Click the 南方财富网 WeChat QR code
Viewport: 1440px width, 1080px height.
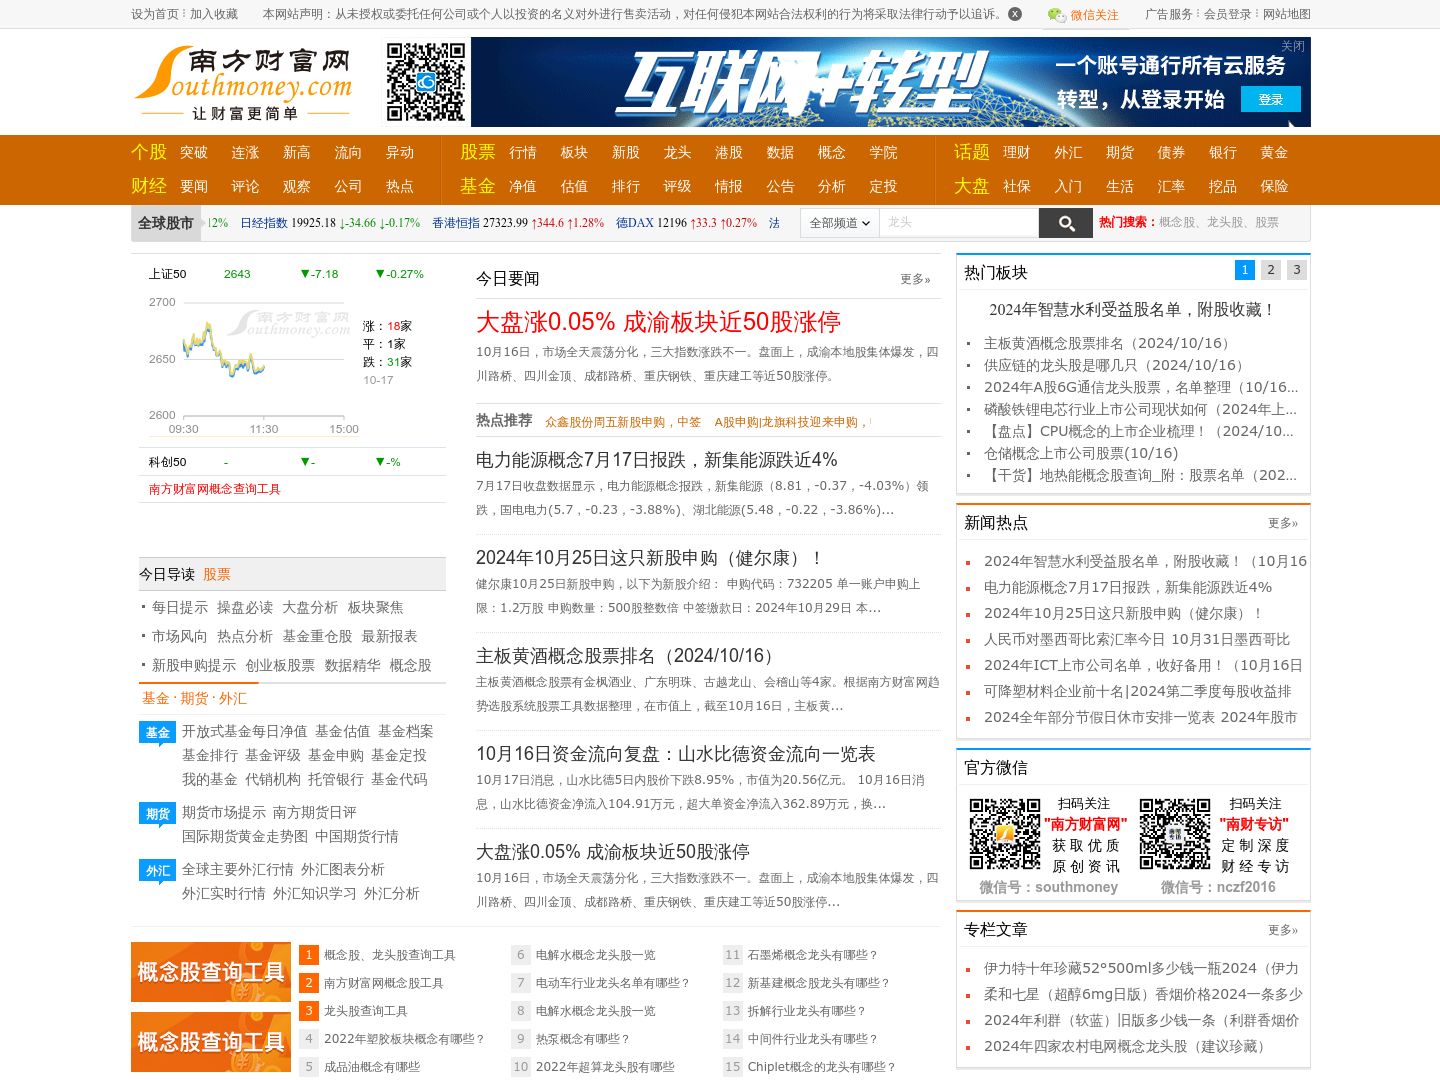pyautogui.click(x=1005, y=834)
